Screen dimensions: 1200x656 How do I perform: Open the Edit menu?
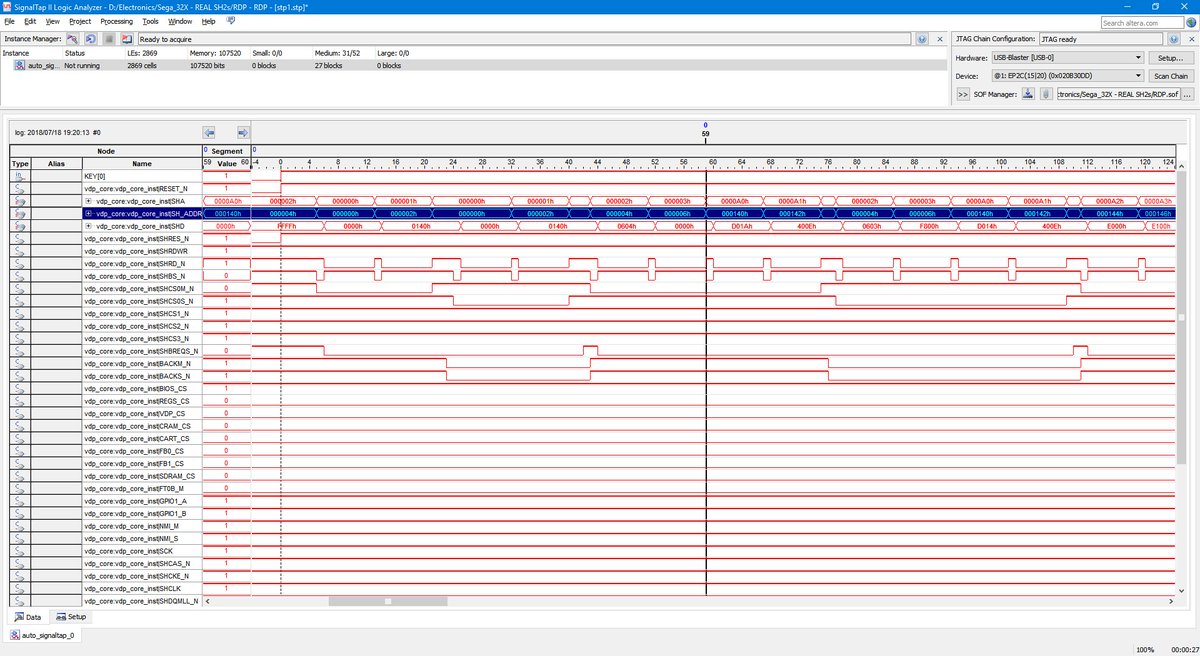point(31,20)
